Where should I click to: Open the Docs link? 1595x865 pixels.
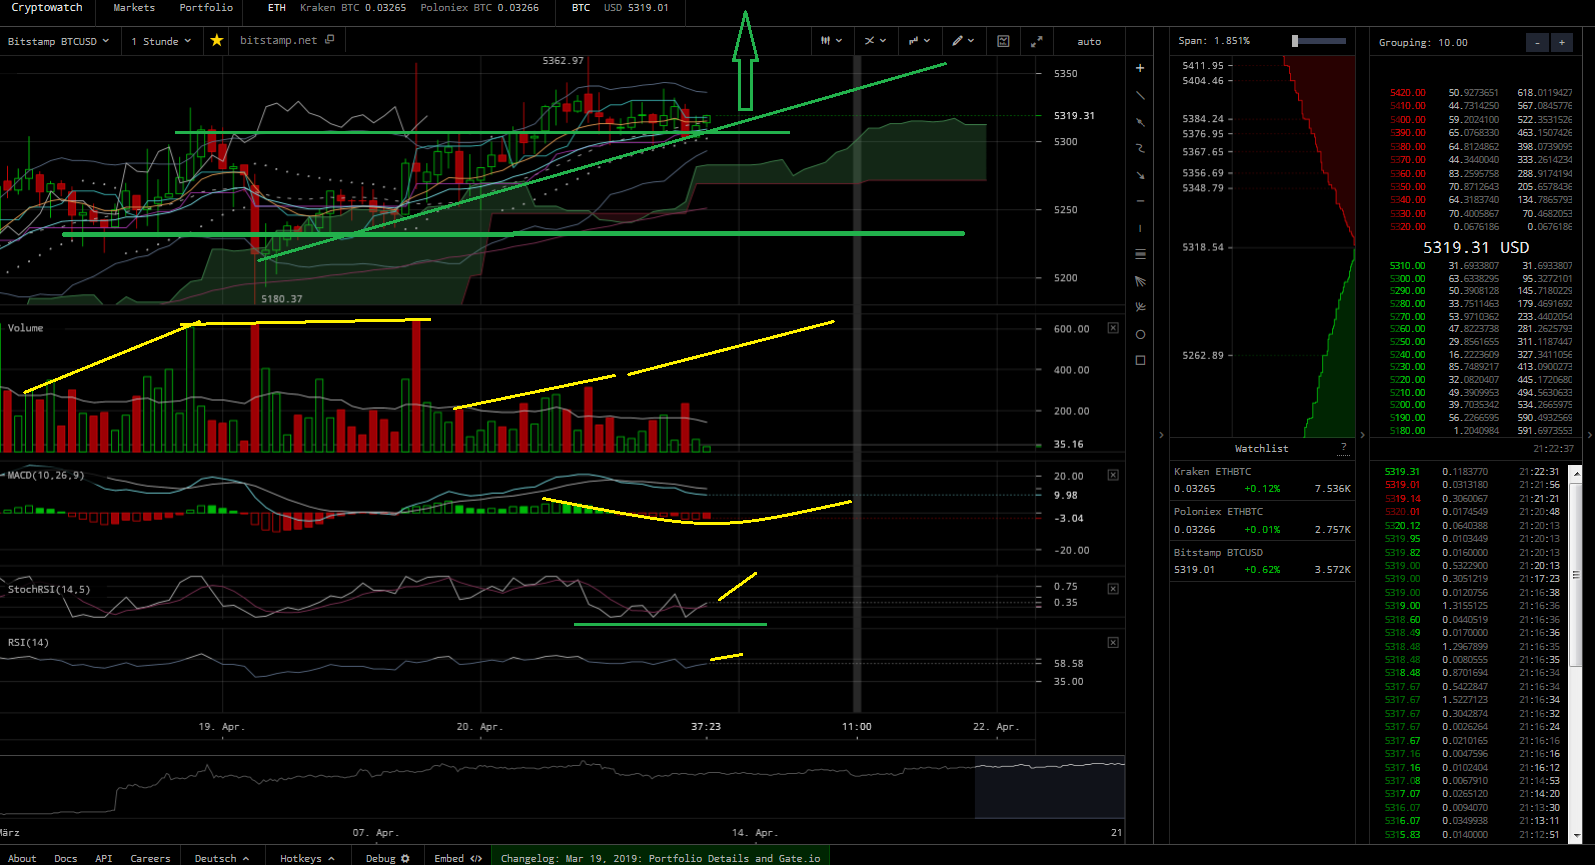tap(65, 858)
